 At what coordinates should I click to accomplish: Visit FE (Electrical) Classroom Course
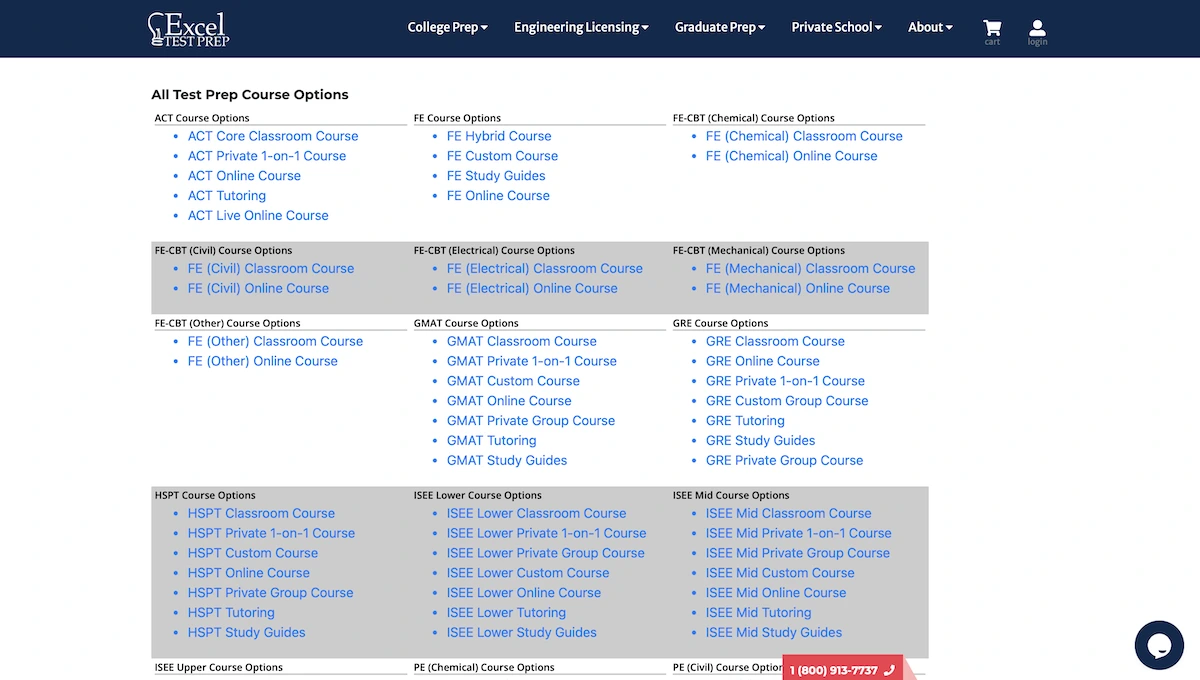(544, 269)
